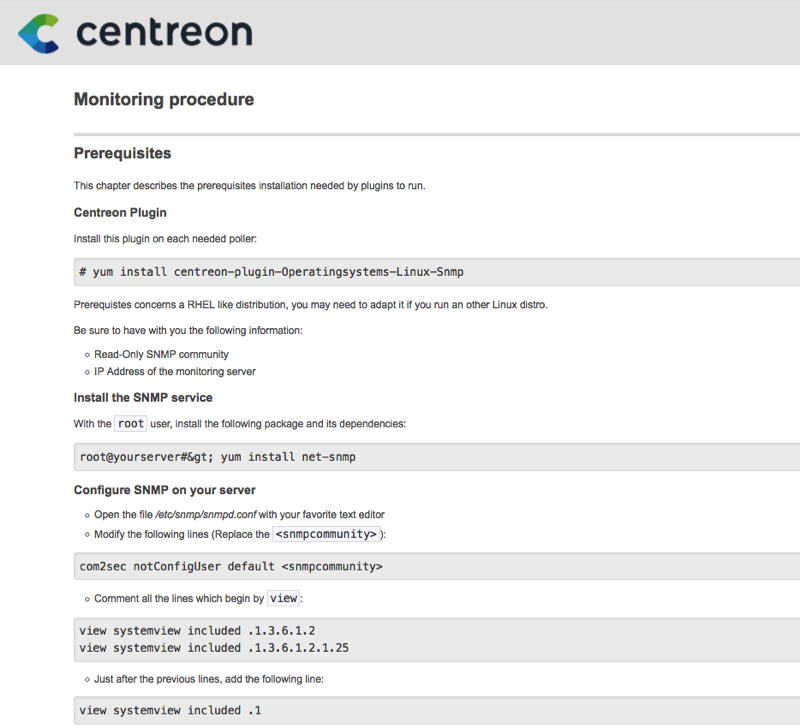Screen dimensions: 800x728
Task: Click the yum install net-snmp code block
Action: point(218,457)
